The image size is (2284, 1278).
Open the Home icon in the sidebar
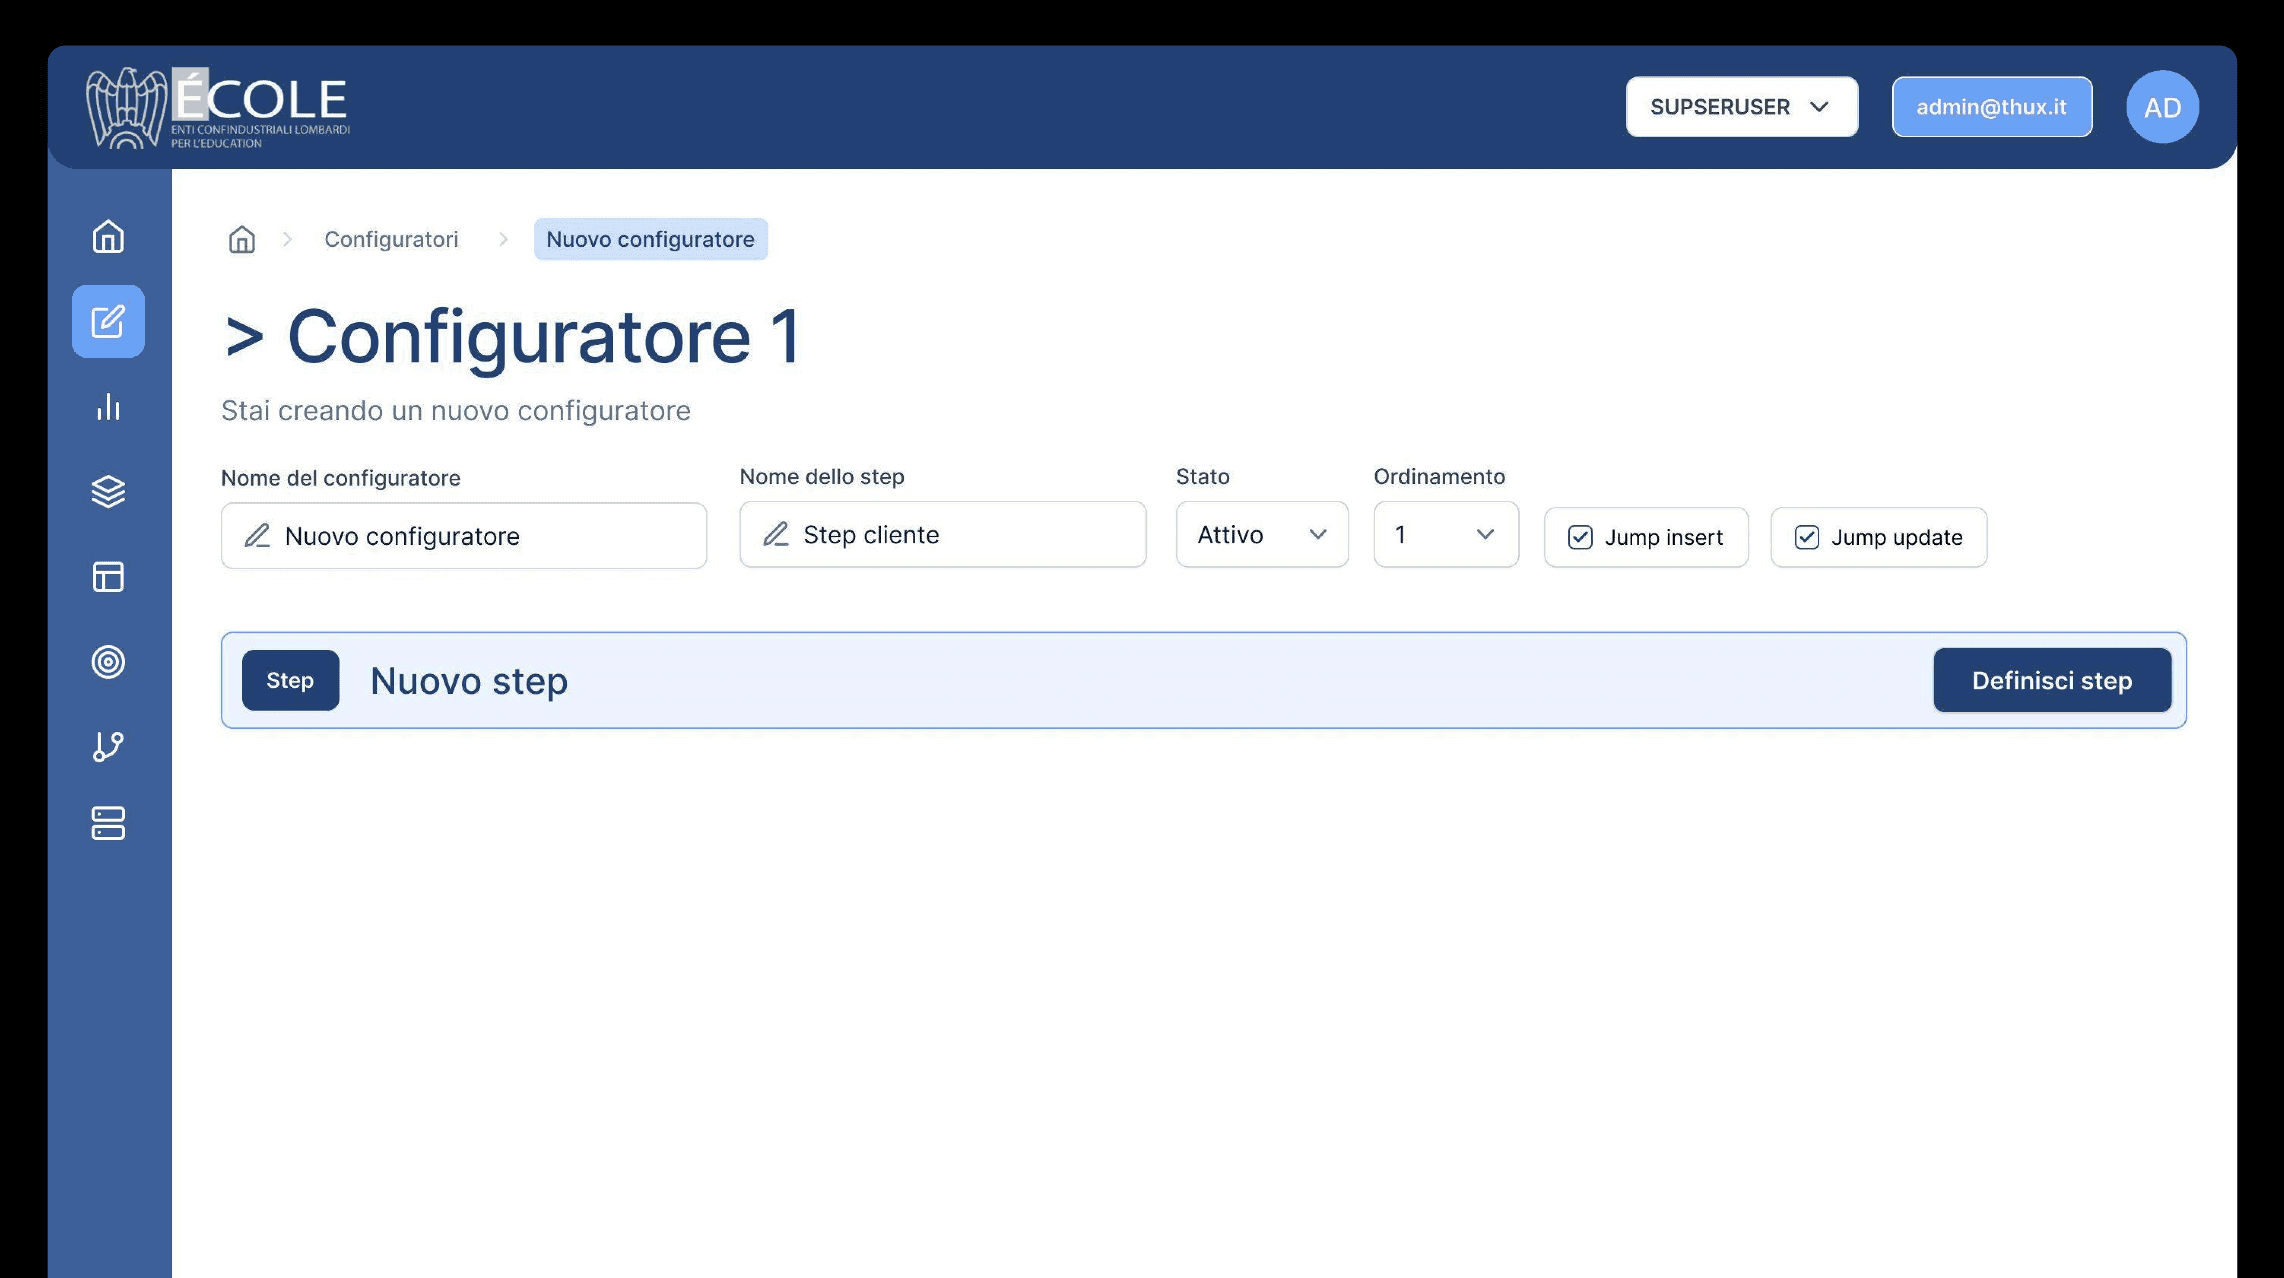[108, 237]
